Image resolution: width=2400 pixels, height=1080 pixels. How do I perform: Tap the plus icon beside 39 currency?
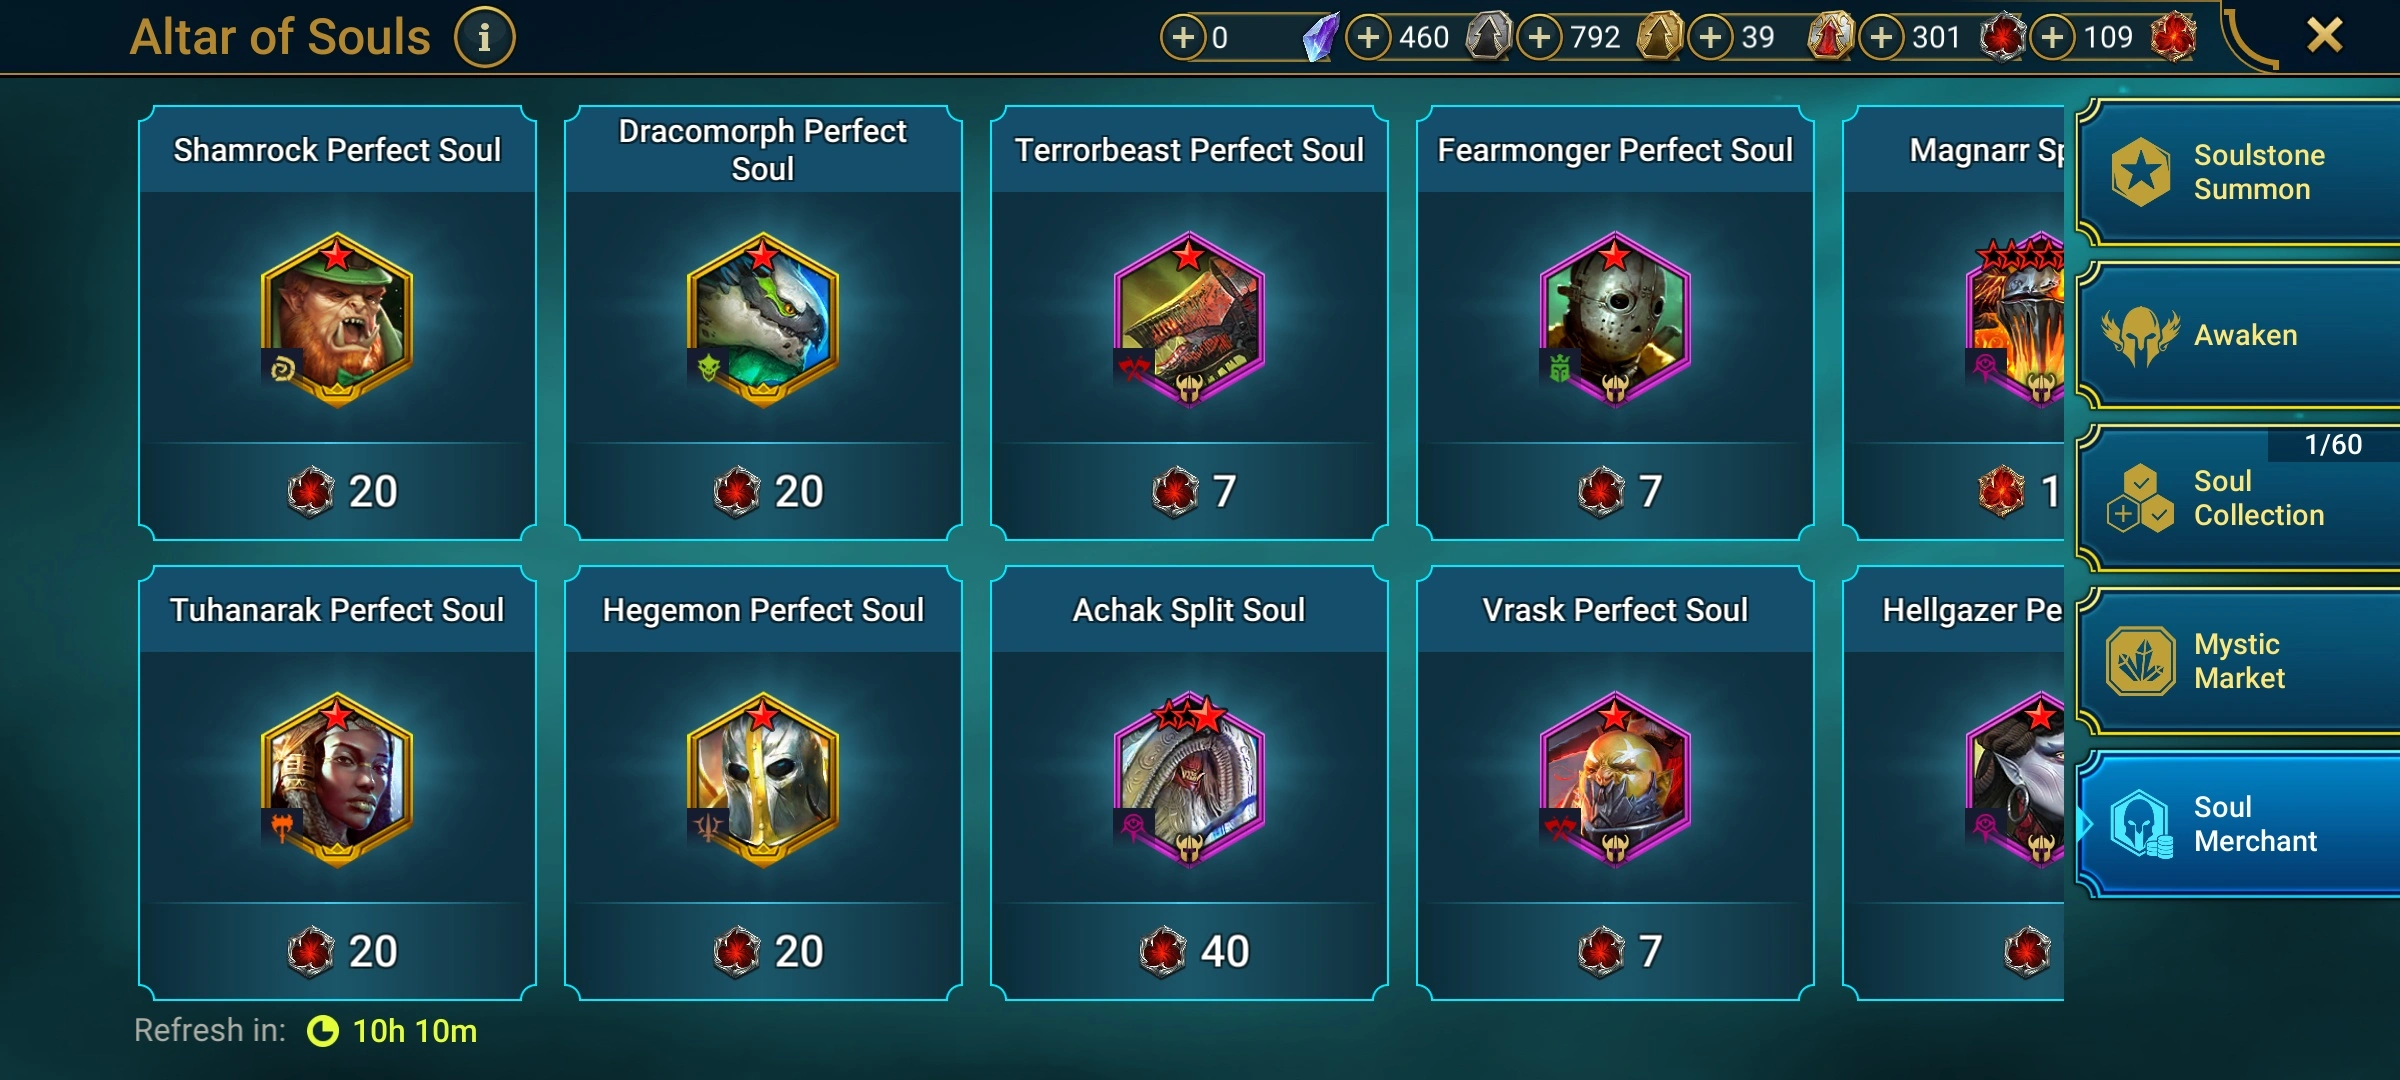pyautogui.click(x=1711, y=37)
